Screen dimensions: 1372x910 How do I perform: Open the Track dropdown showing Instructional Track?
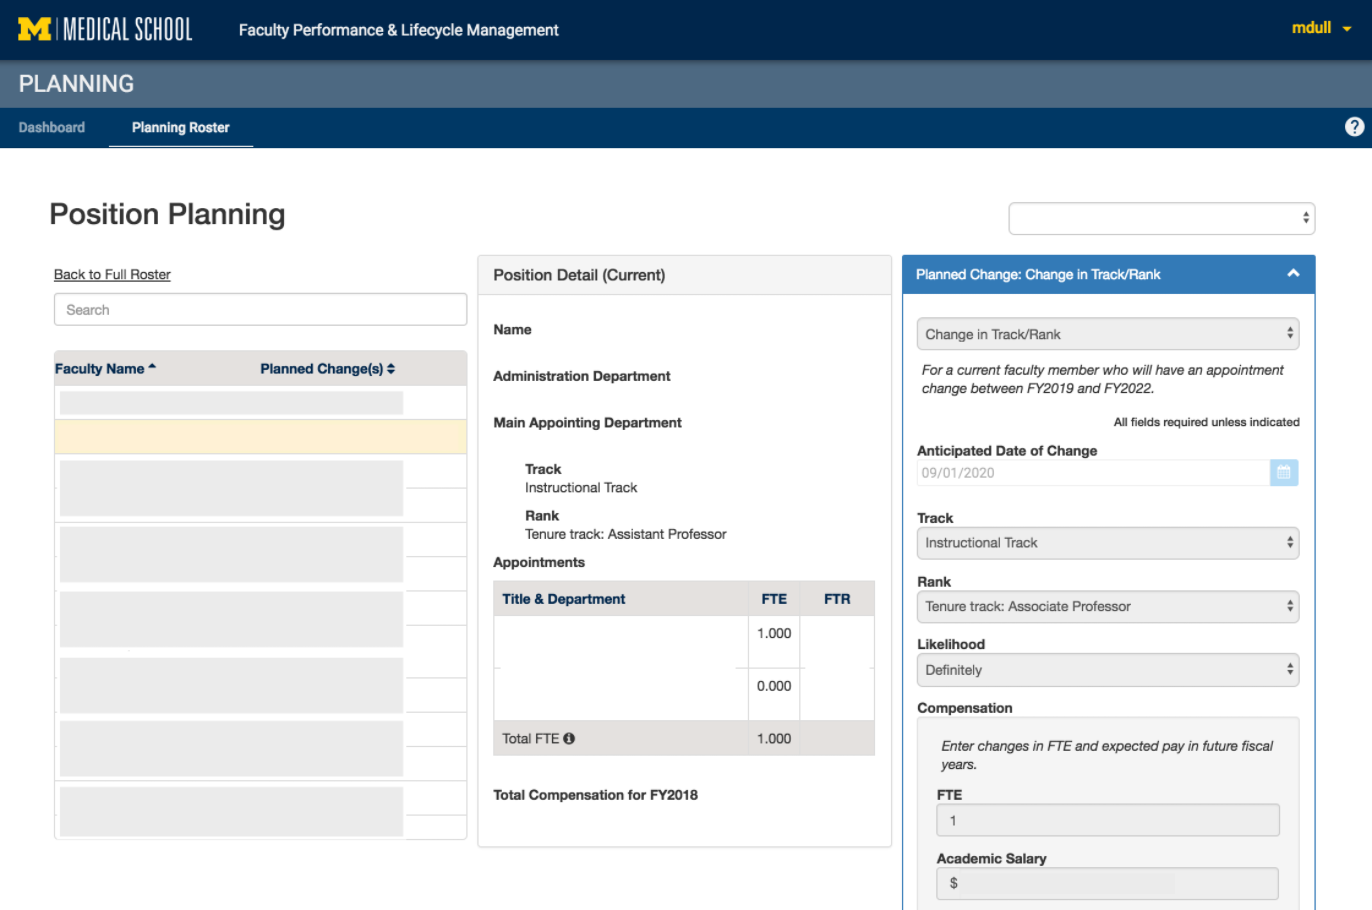click(1108, 543)
